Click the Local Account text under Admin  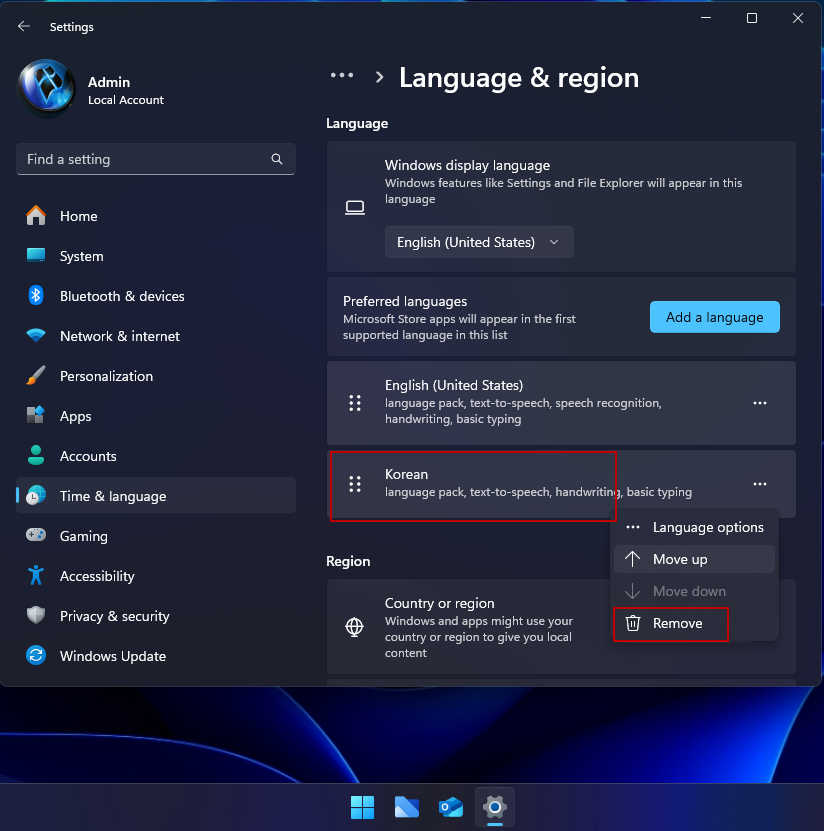coord(126,100)
